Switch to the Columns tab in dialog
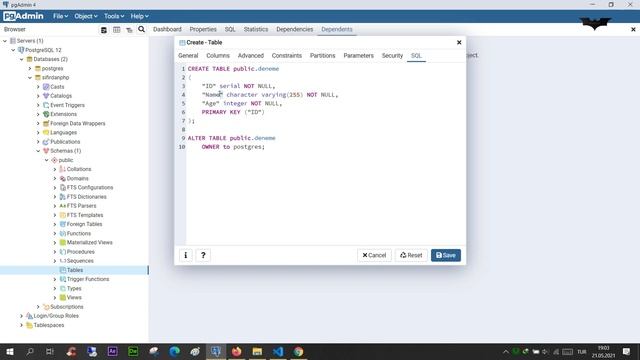This screenshot has width=640, height=360. tap(218, 56)
